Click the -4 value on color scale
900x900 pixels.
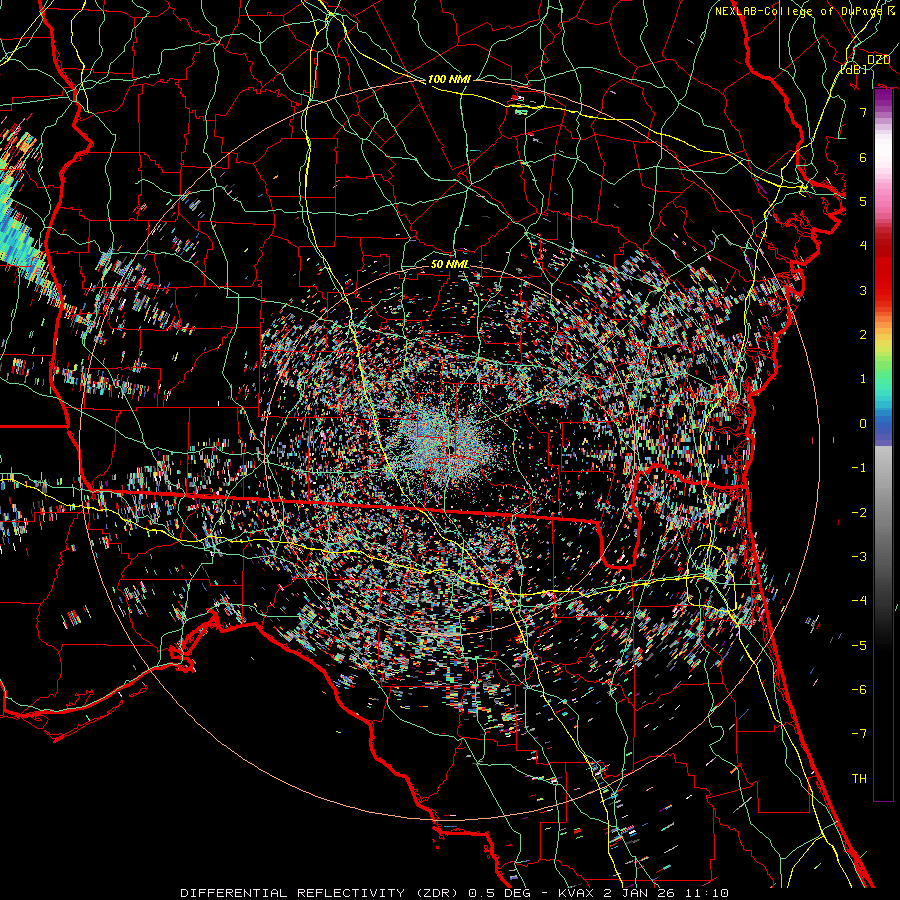coord(859,601)
